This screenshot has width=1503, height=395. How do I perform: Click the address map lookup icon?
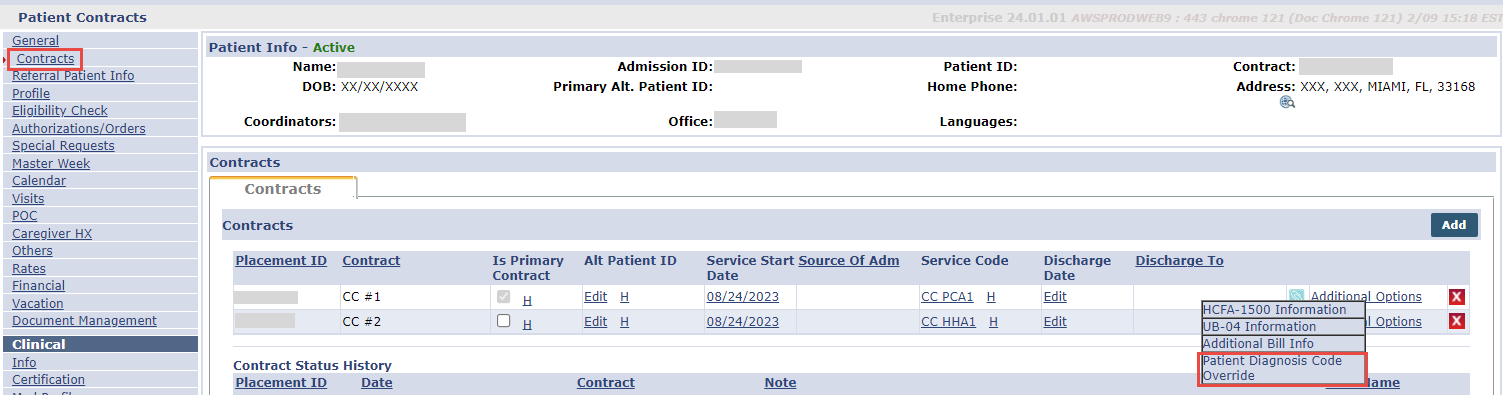[x=1287, y=102]
